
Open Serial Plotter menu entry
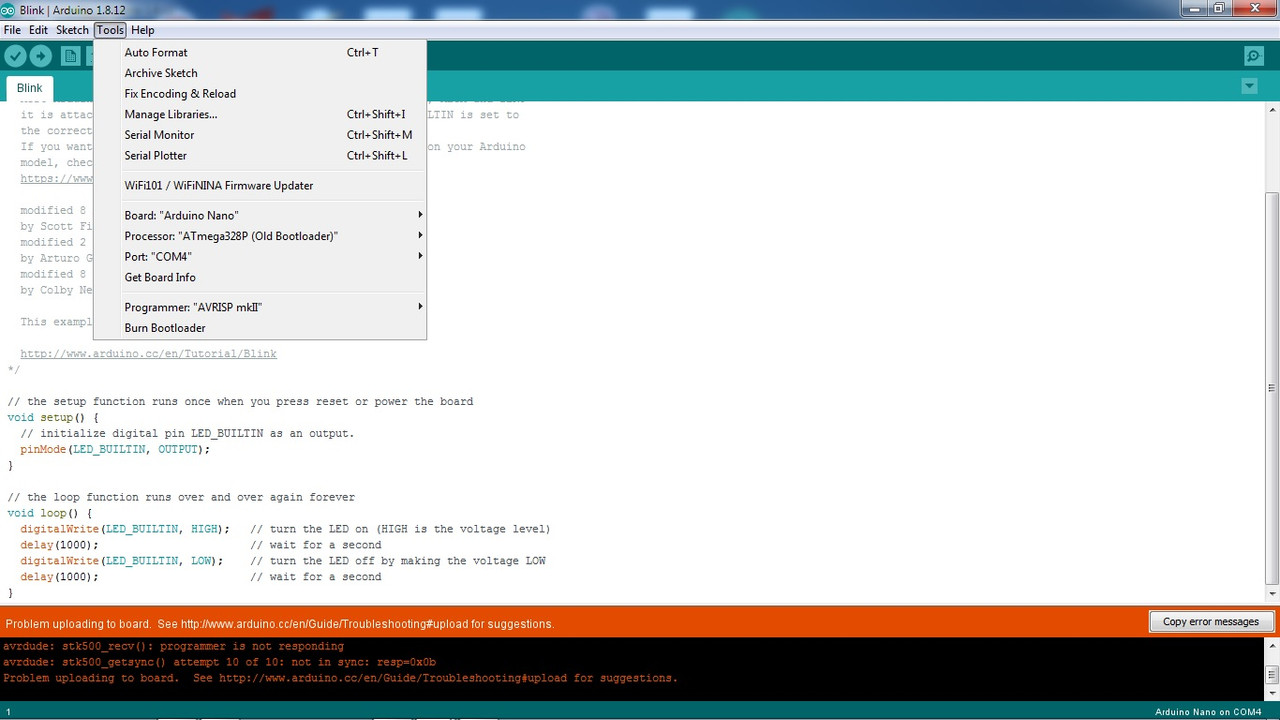[x=260, y=156]
